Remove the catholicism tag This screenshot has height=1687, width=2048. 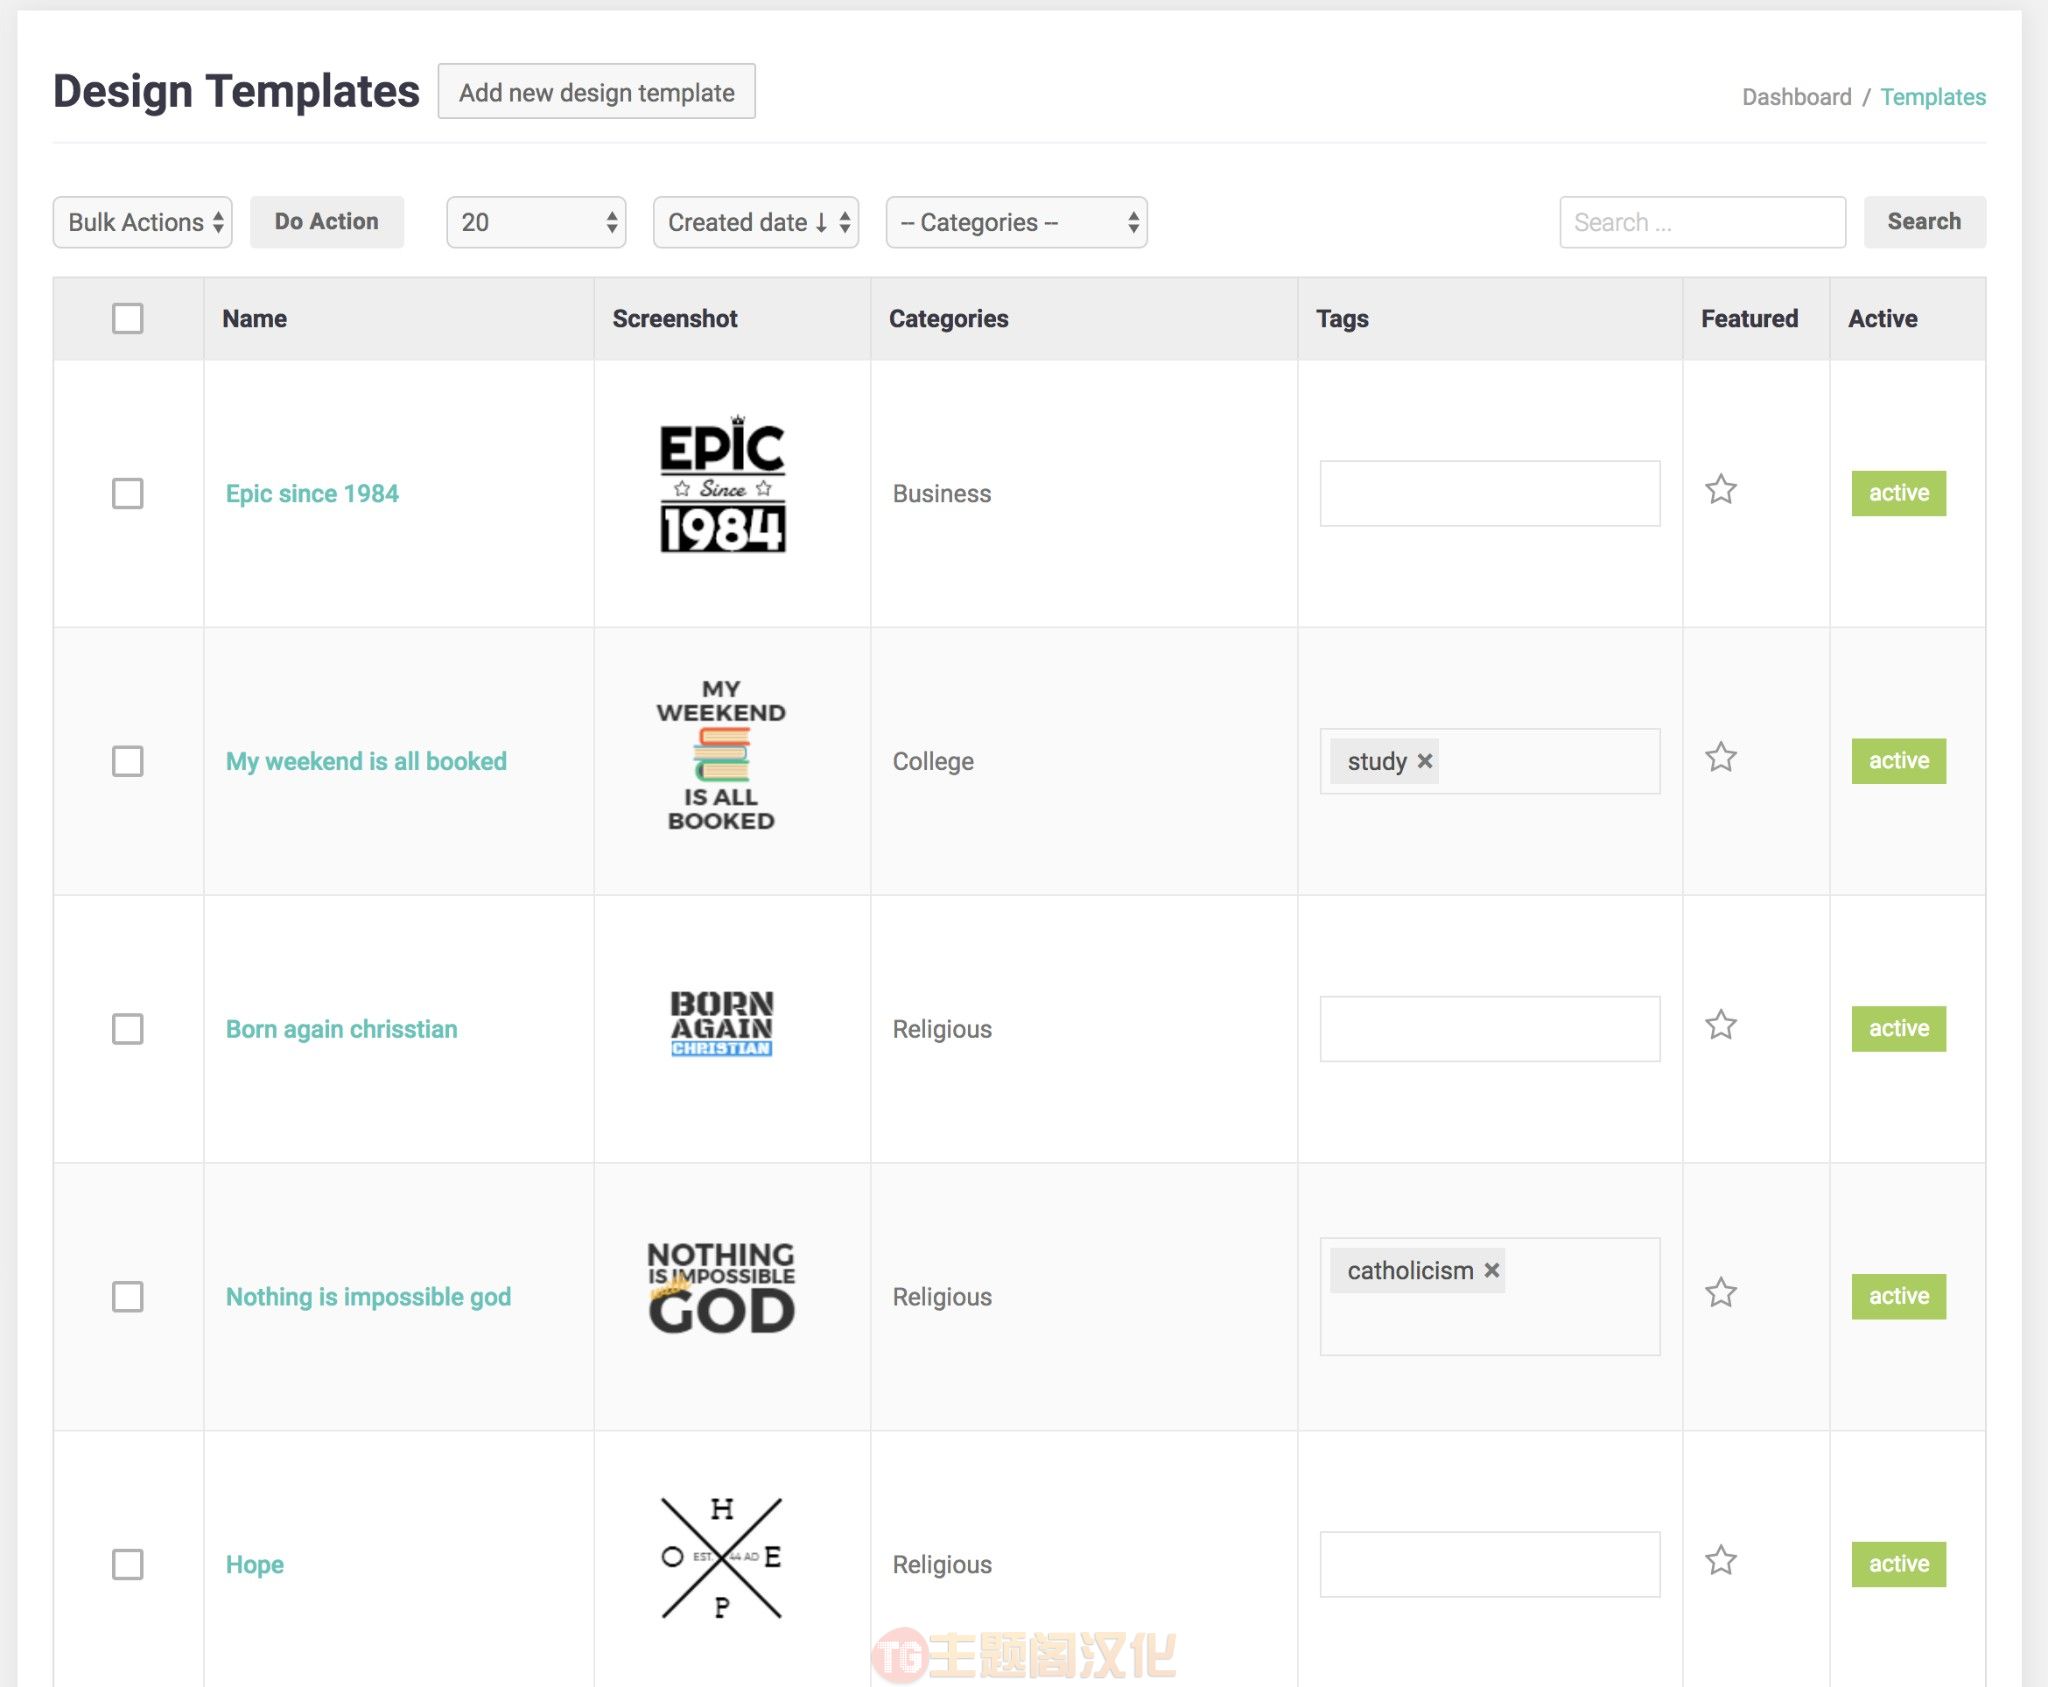tap(1491, 1270)
